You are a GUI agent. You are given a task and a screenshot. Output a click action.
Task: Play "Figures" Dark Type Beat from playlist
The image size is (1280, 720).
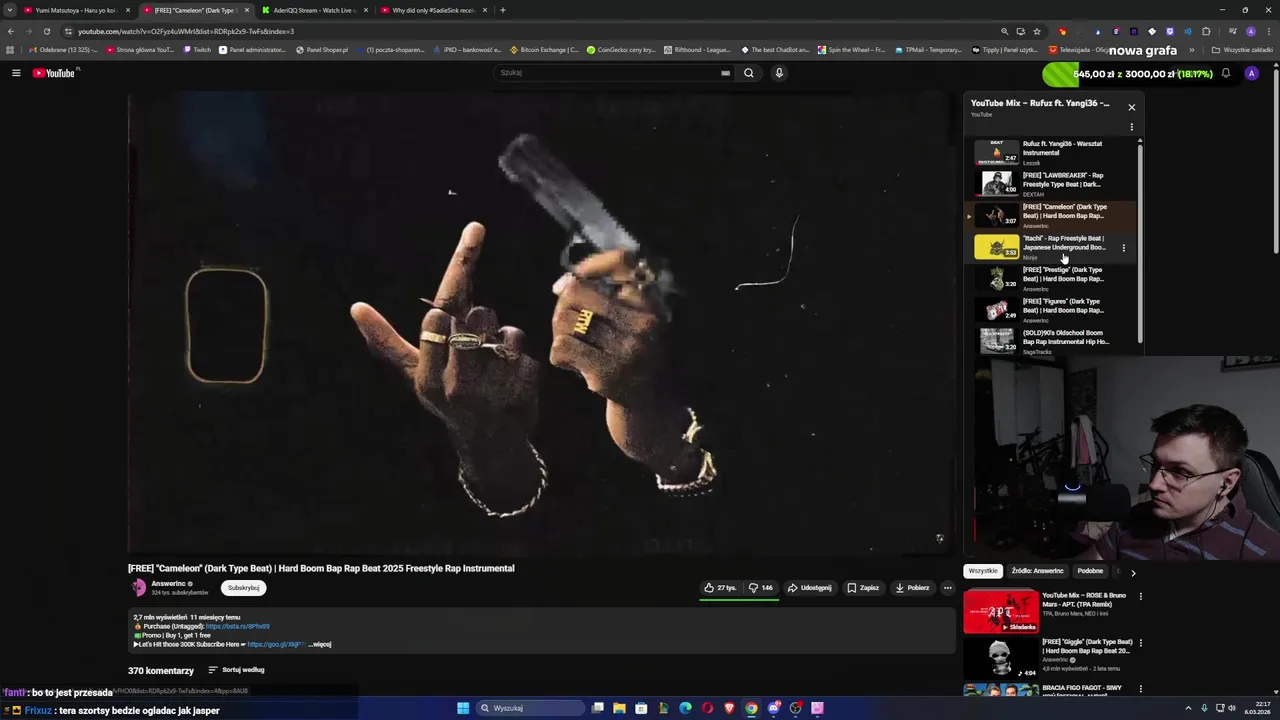[x=1054, y=310]
